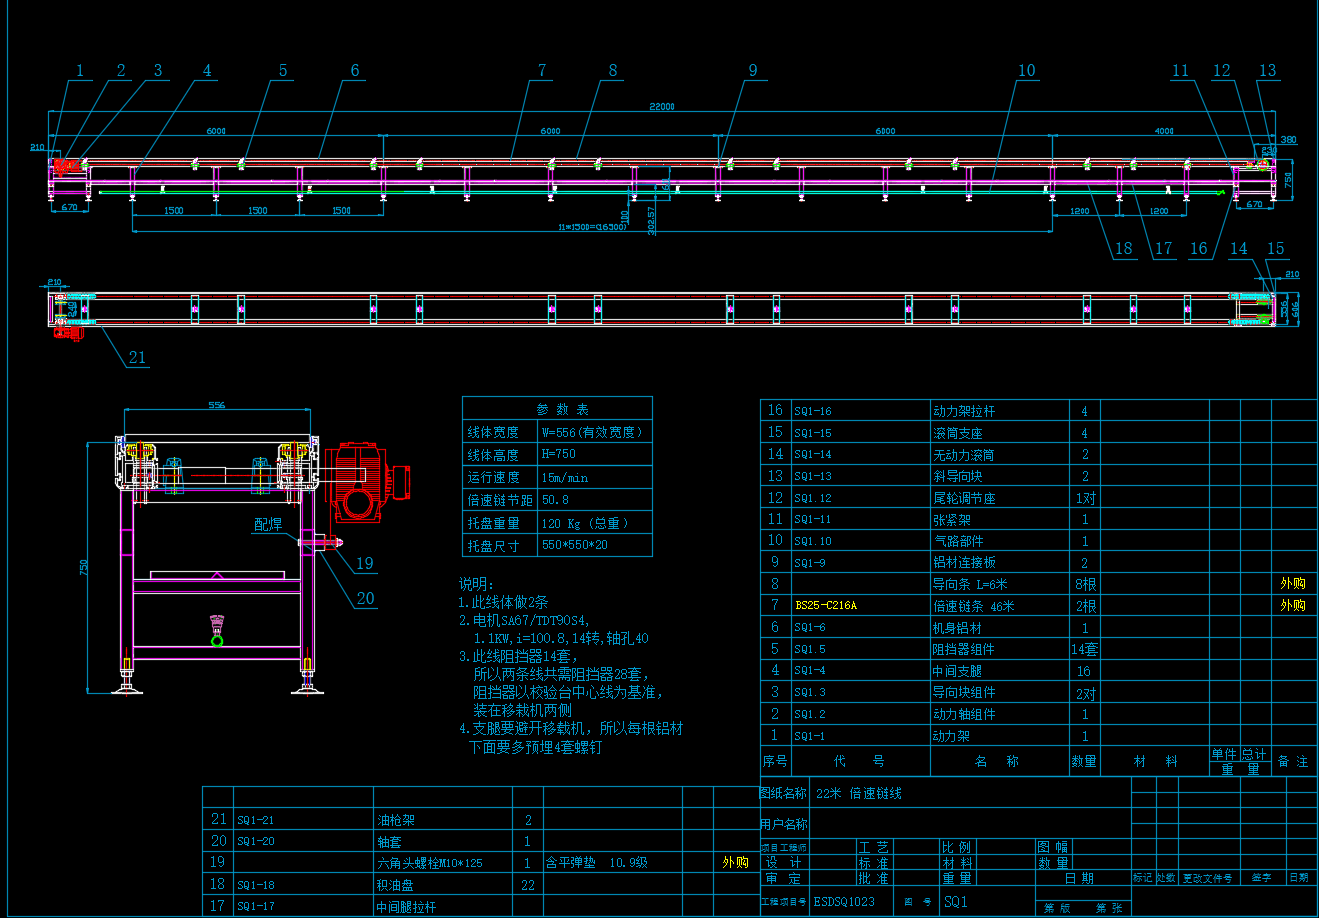
Task: Select the 配焊 weld label in the end view
Action: click(x=268, y=525)
